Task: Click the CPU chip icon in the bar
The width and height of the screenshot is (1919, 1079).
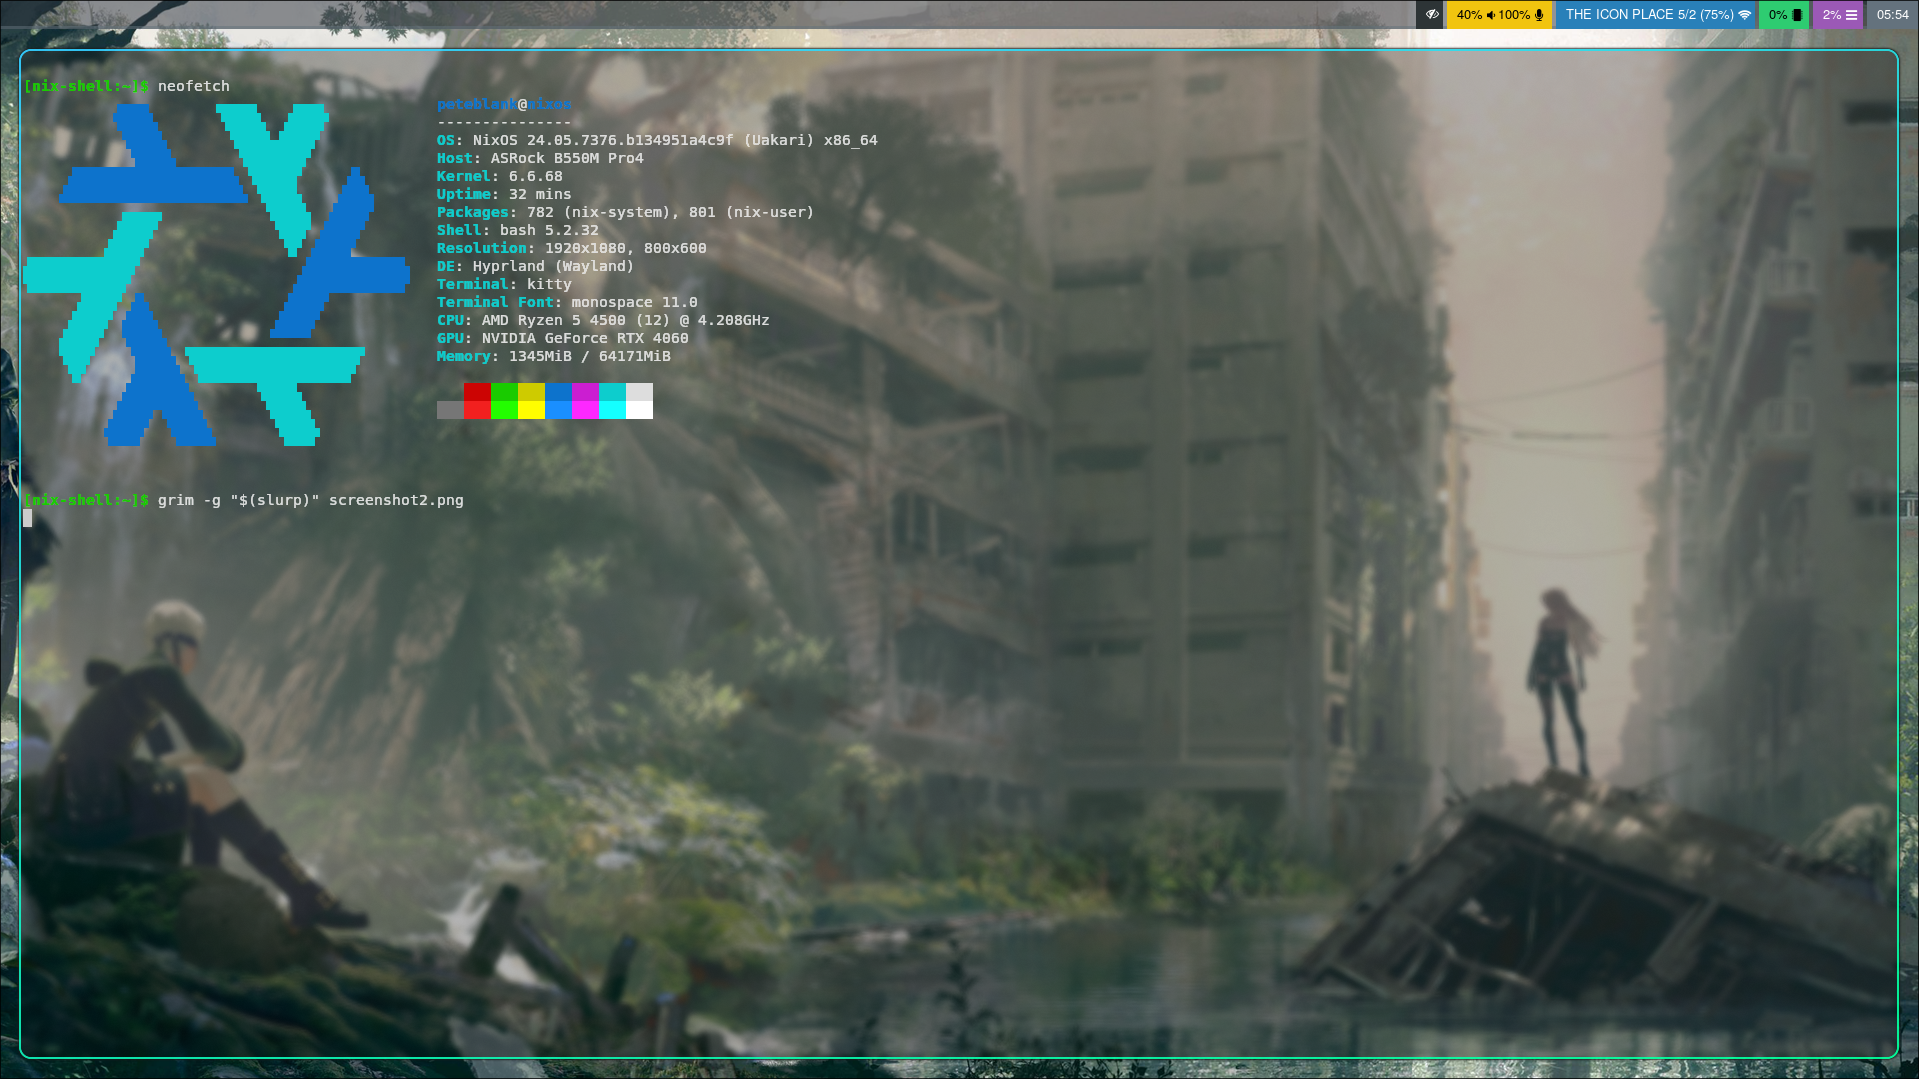Action: click(1797, 15)
